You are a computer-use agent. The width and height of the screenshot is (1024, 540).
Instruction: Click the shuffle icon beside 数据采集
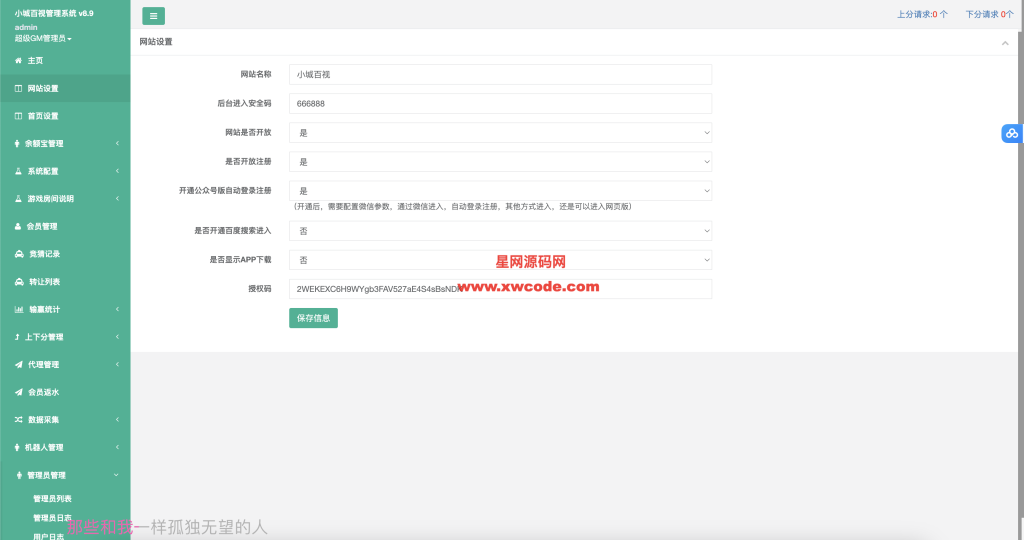coord(18,420)
